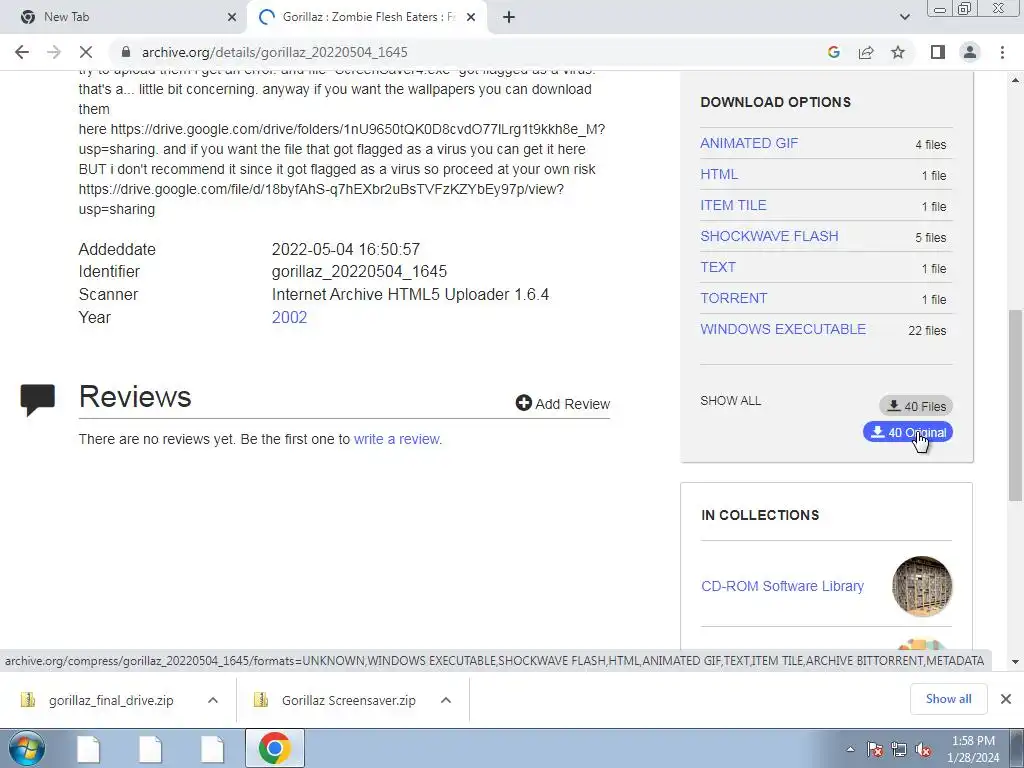Click the forward navigation arrow

tap(54, 52)
